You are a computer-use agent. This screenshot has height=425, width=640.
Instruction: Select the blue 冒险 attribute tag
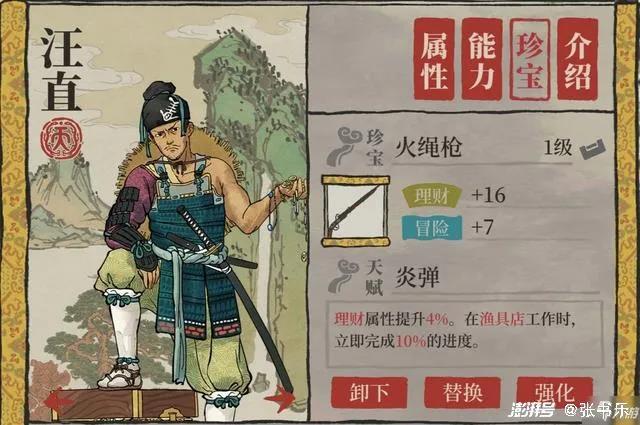click(x=432, y=227)
